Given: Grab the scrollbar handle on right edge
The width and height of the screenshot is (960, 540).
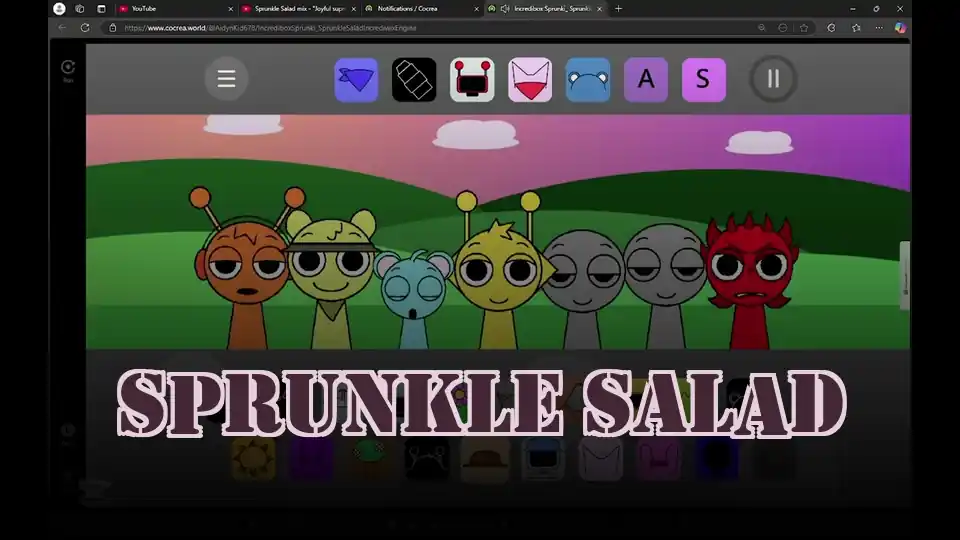Looking at the screenshot, I should tap(904, 276).
